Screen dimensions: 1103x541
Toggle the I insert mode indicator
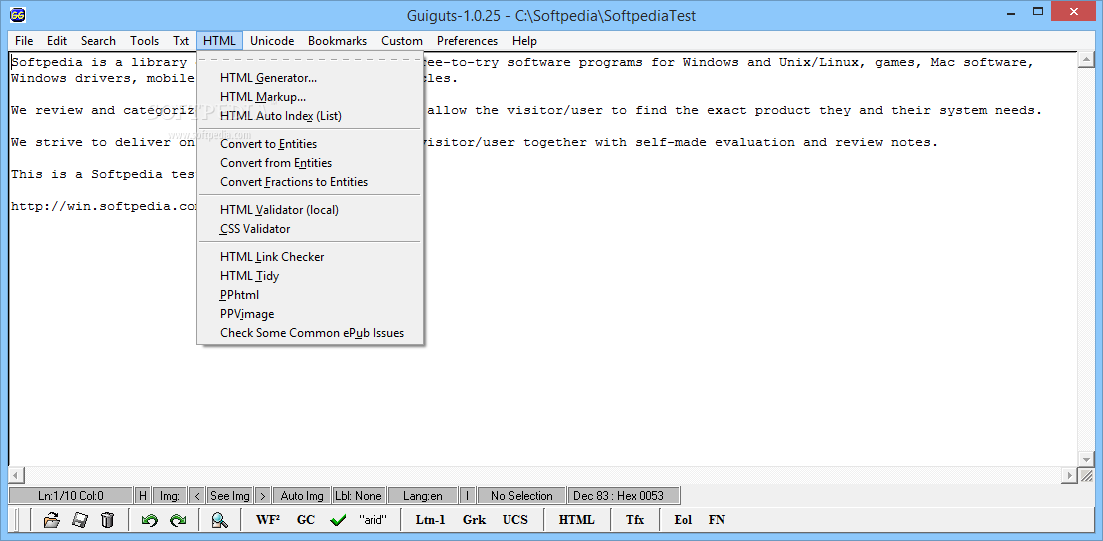[x=468, y=496]
